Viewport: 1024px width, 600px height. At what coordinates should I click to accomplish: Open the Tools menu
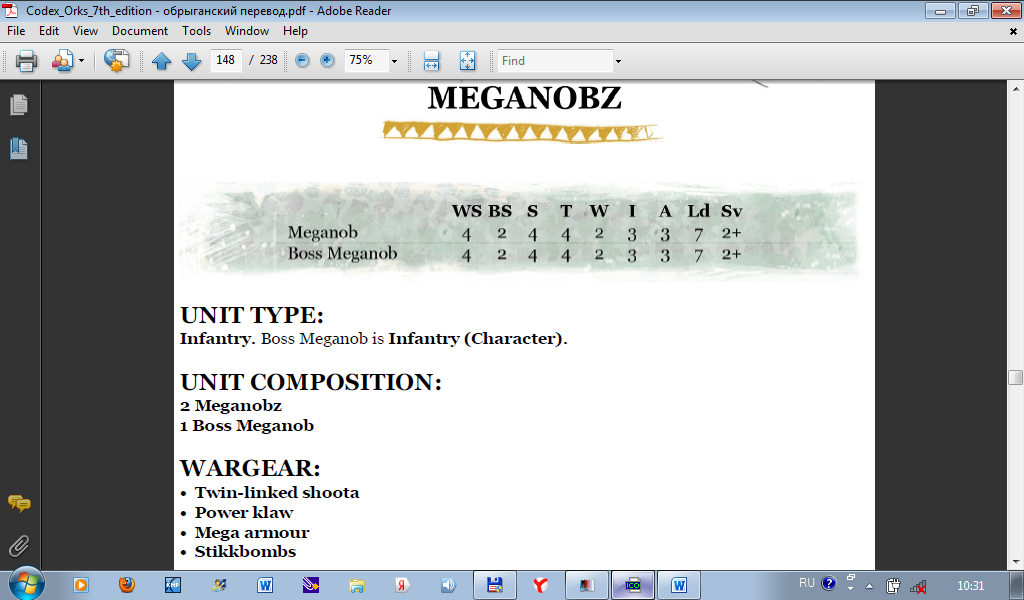click(197, 31)
